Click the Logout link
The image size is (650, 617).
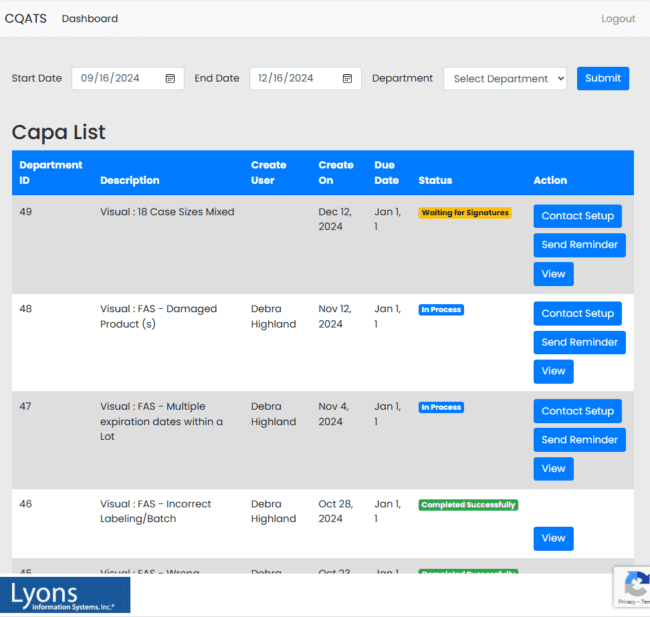pos(618,19)
